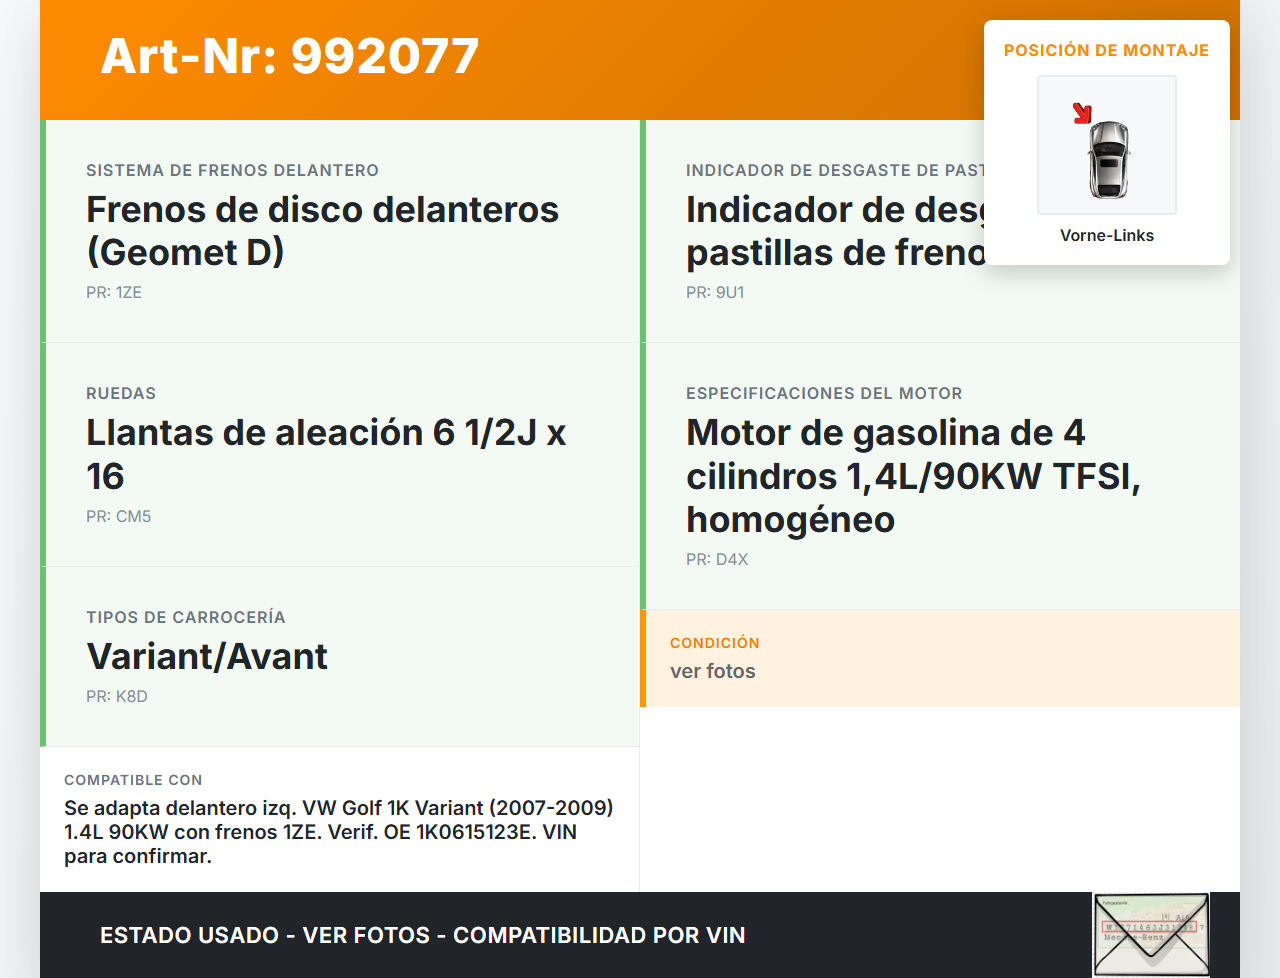The image size is (1280, 978).
Task: Click the PR: 9U1 code
Action: click(715, 292)
